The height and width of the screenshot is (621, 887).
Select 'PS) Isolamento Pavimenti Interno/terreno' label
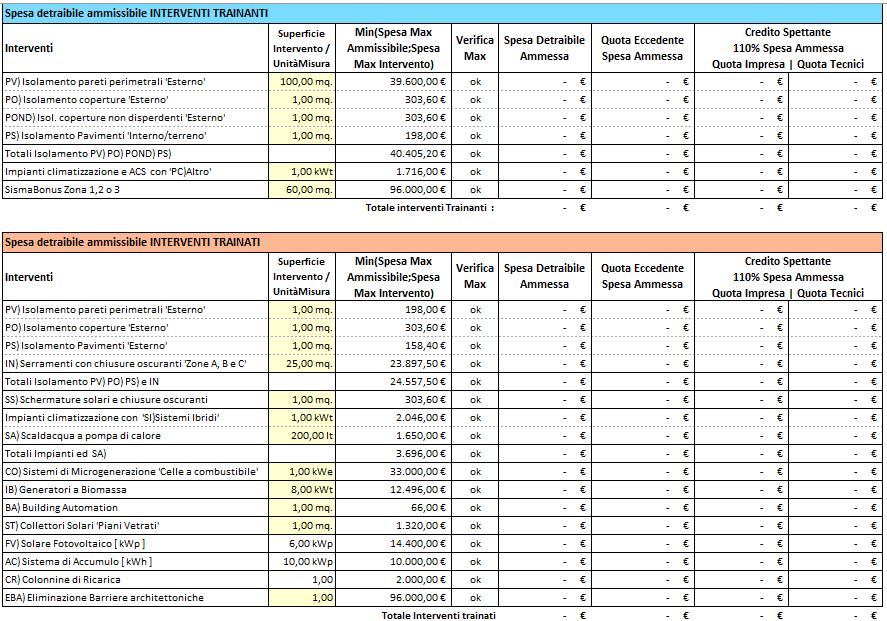(106, 136)
